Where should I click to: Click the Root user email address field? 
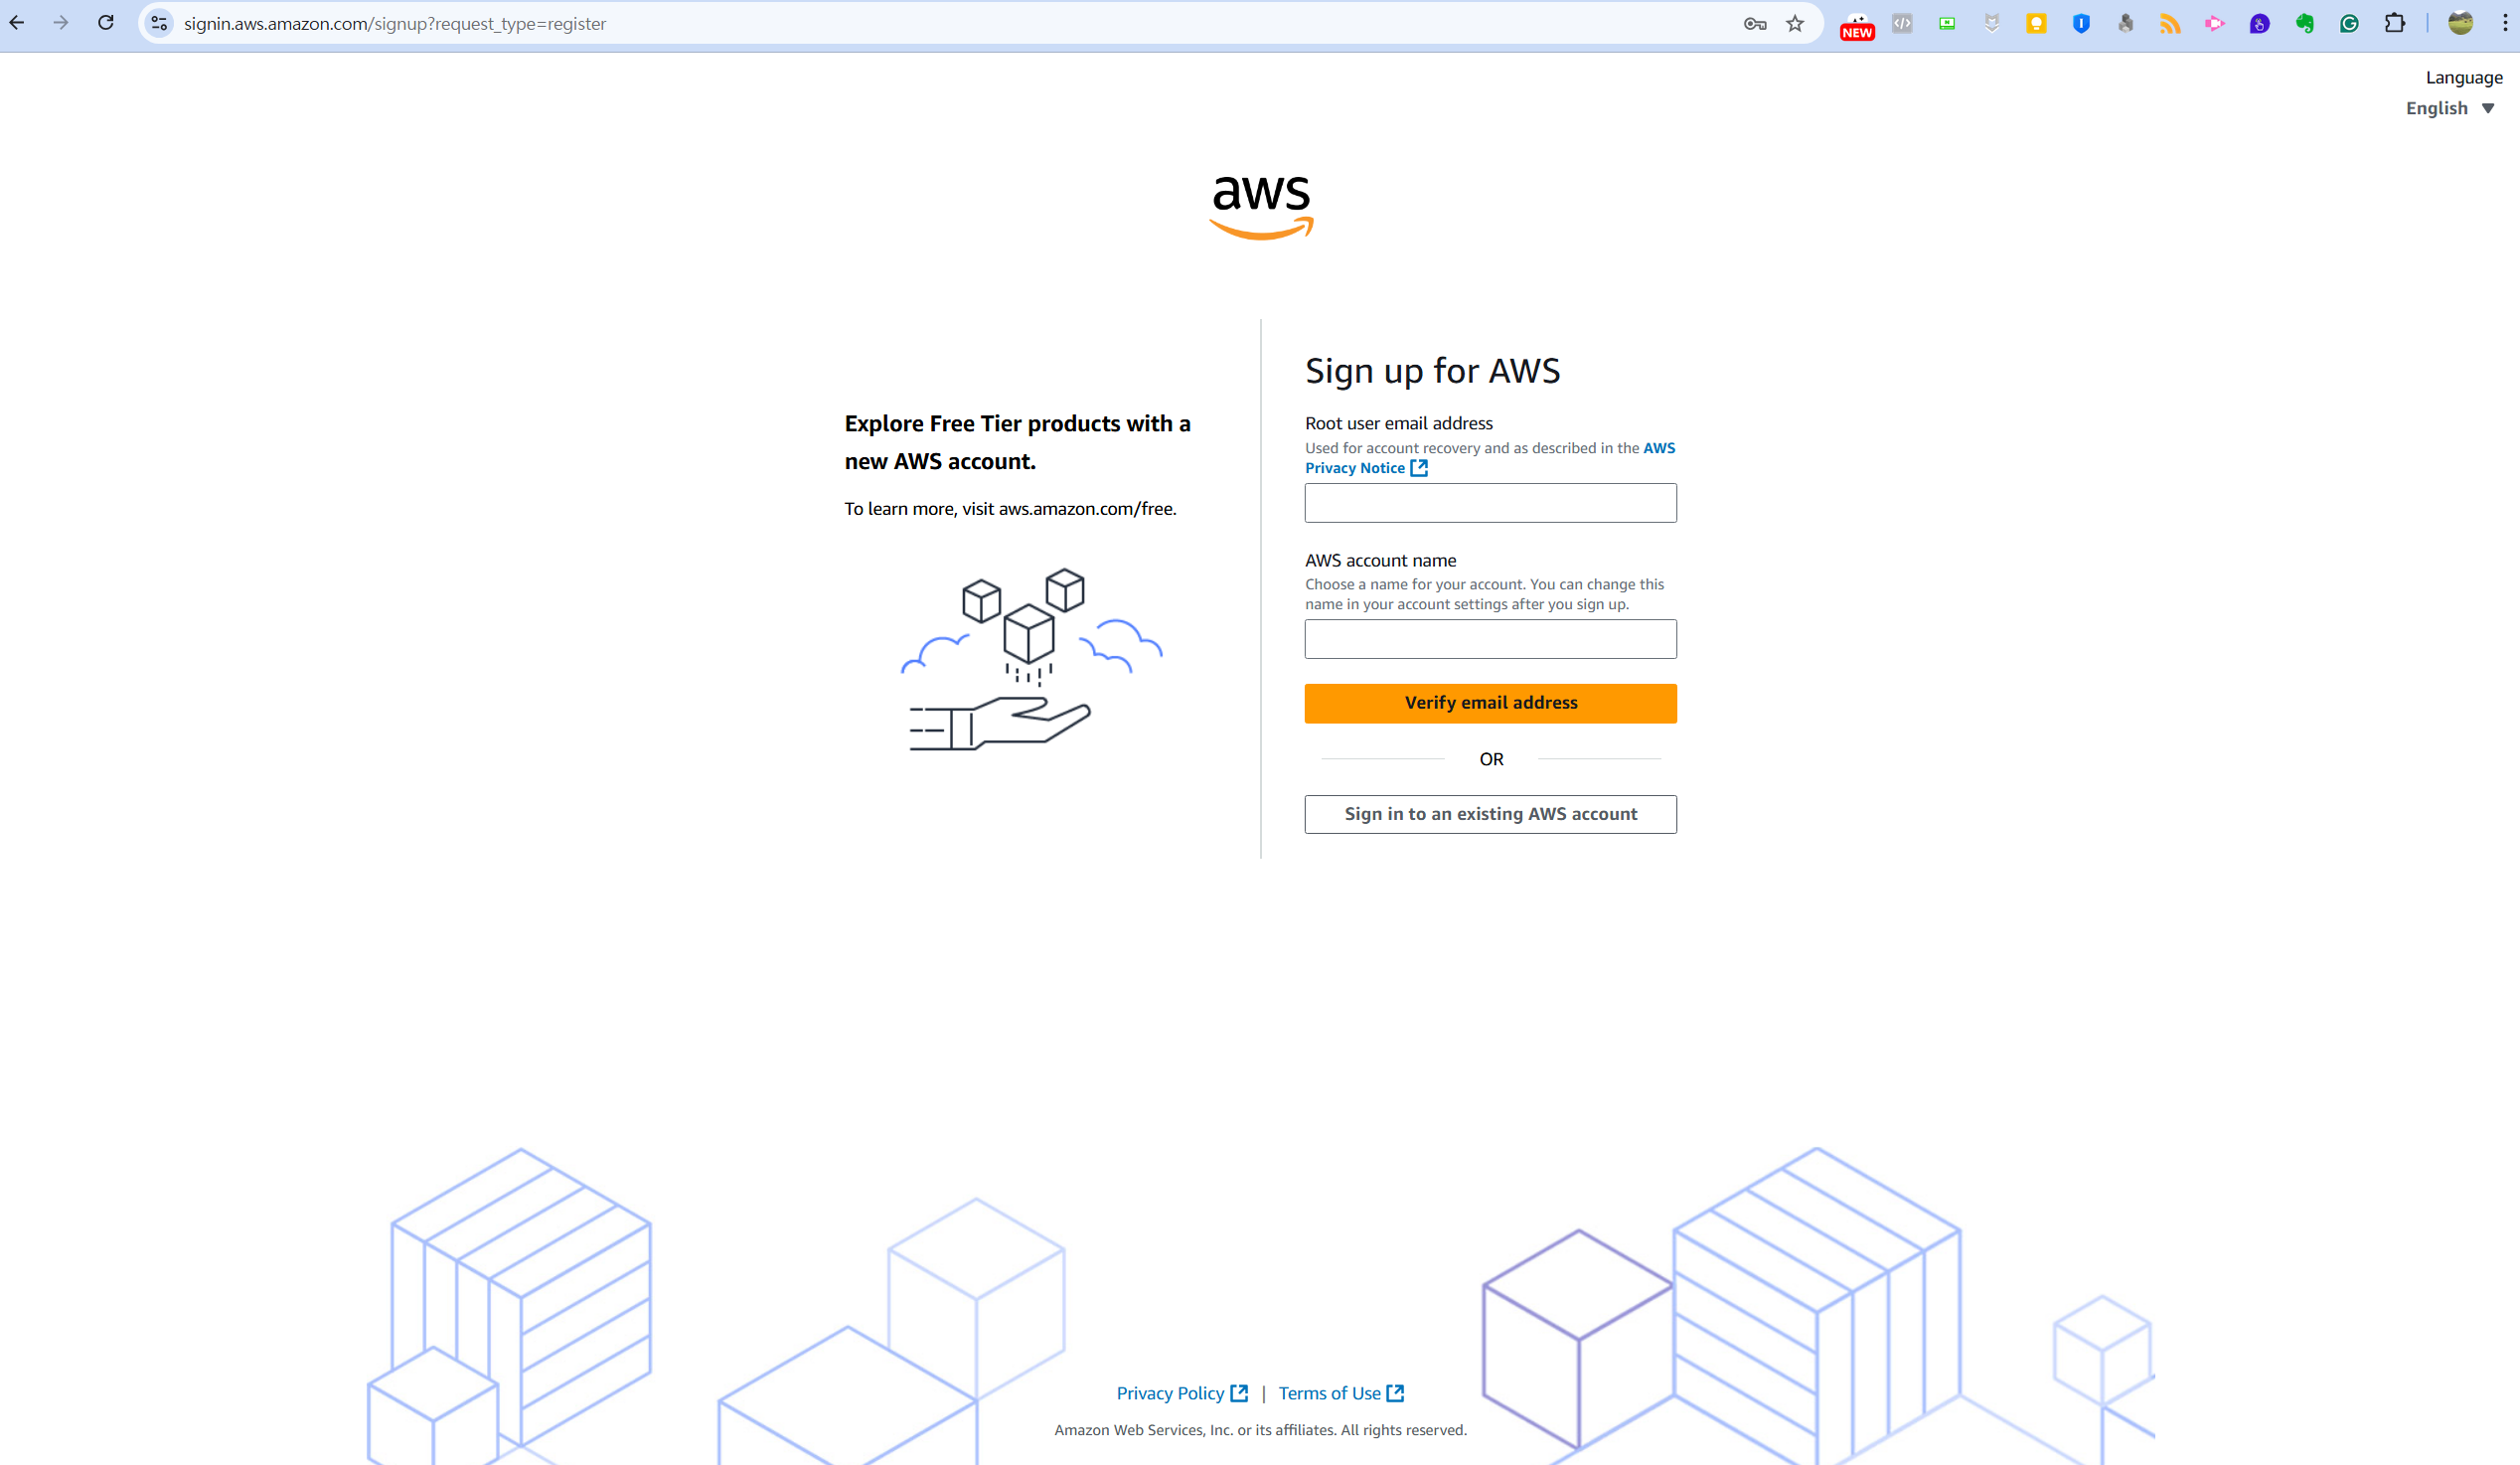tap(1490, 503)
